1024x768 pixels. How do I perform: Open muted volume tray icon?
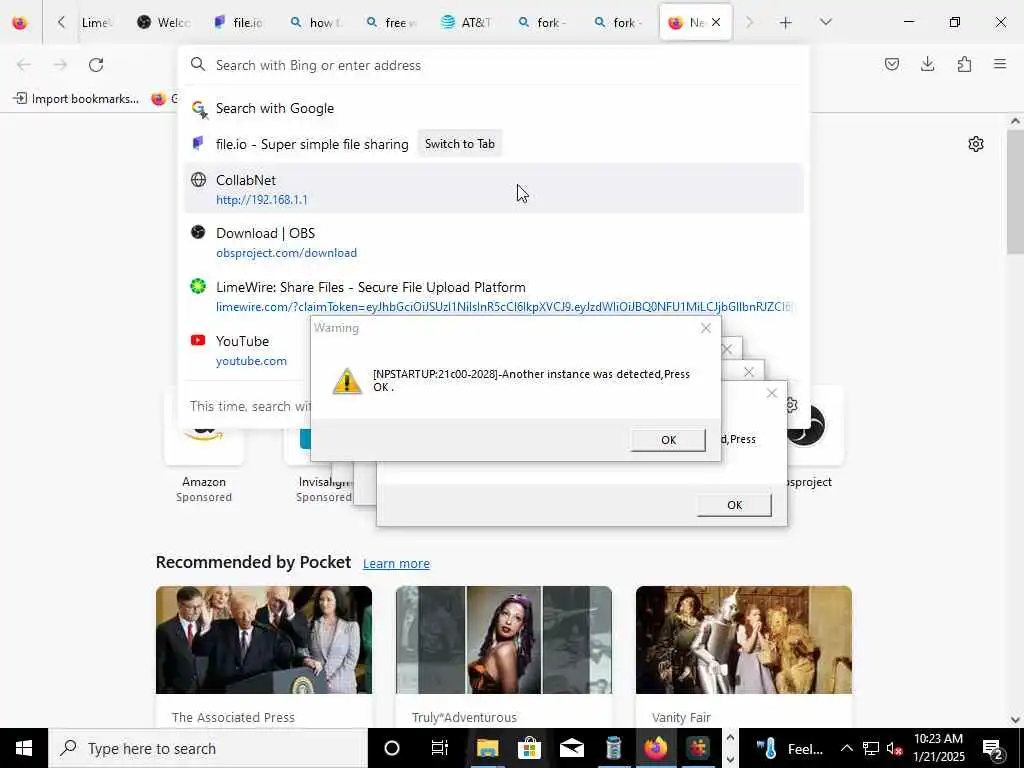895,748
